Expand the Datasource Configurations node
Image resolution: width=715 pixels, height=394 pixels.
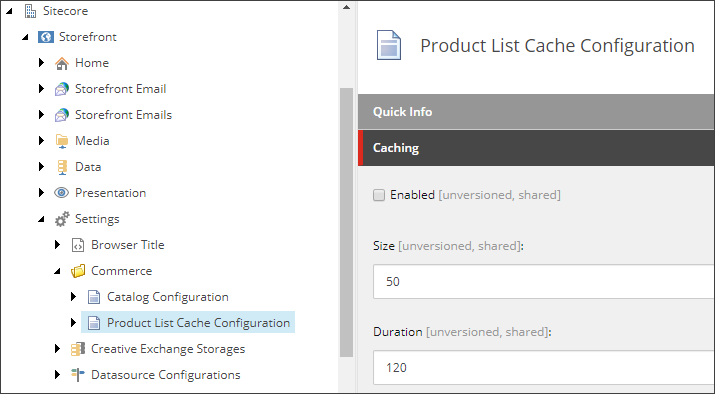57,375
